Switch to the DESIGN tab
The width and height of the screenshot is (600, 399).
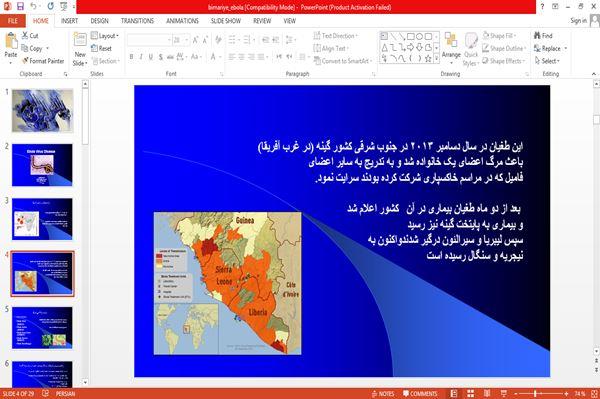[99, 21]
